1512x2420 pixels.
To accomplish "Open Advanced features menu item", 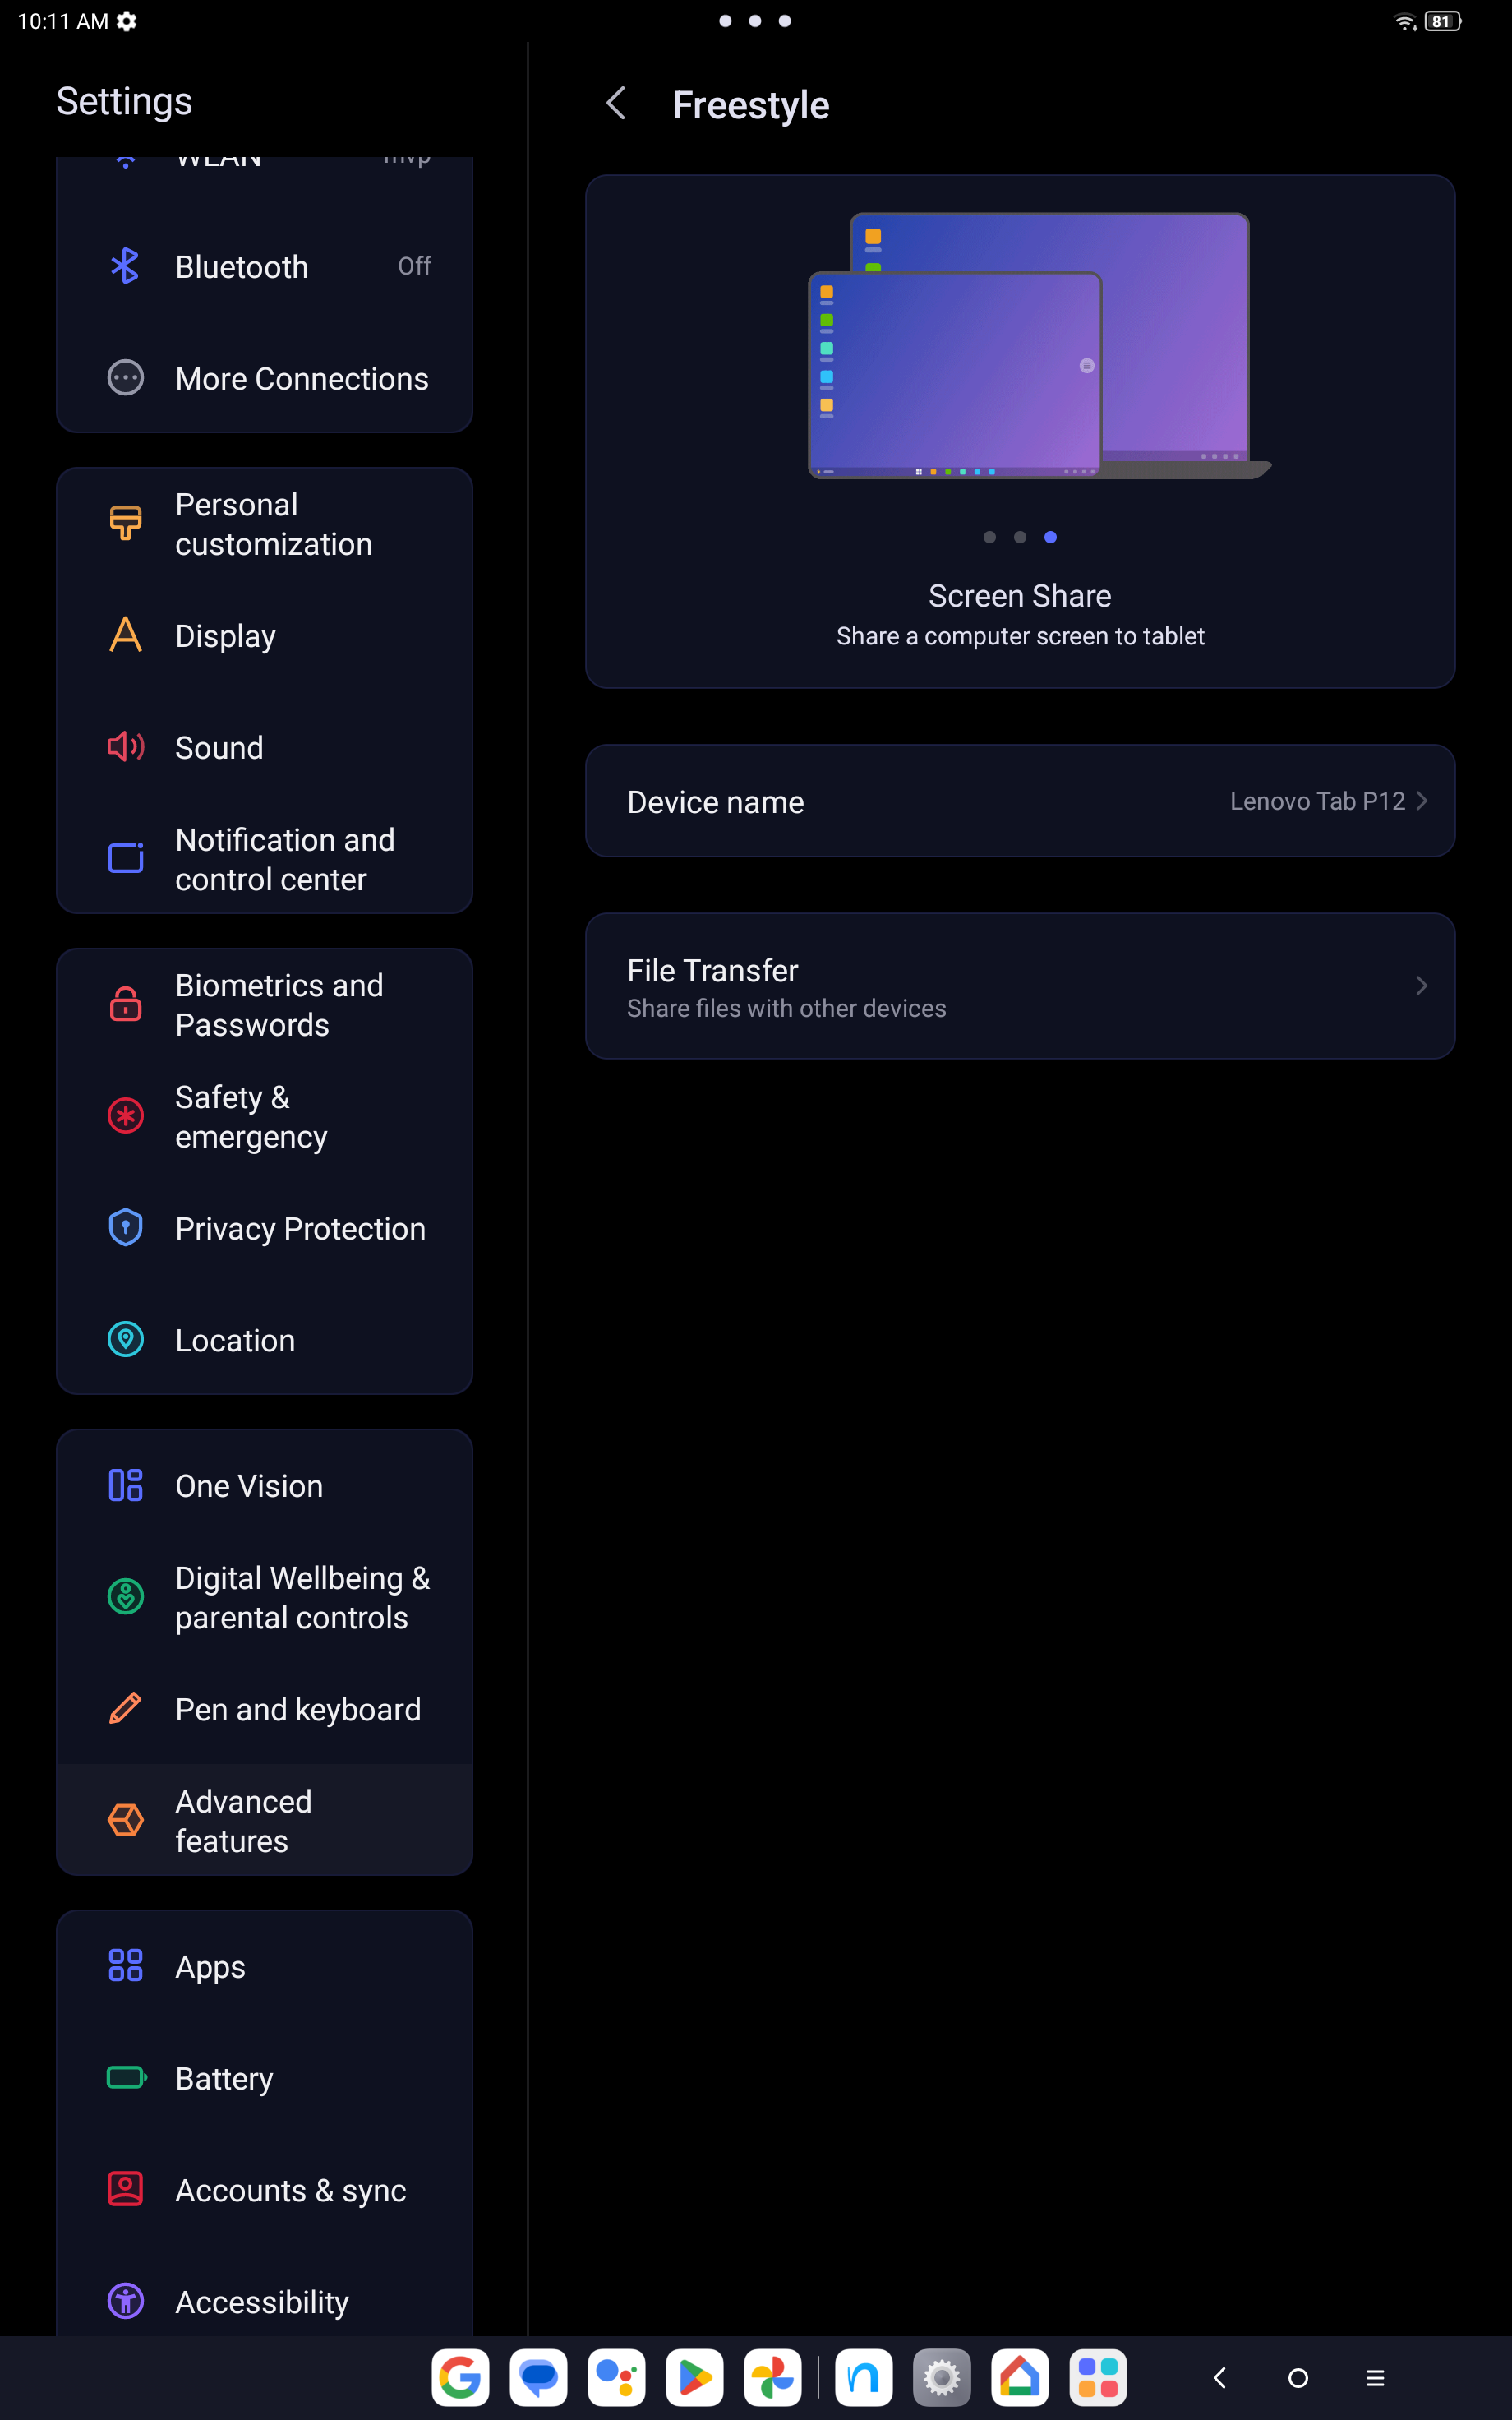I will 264,1820.
